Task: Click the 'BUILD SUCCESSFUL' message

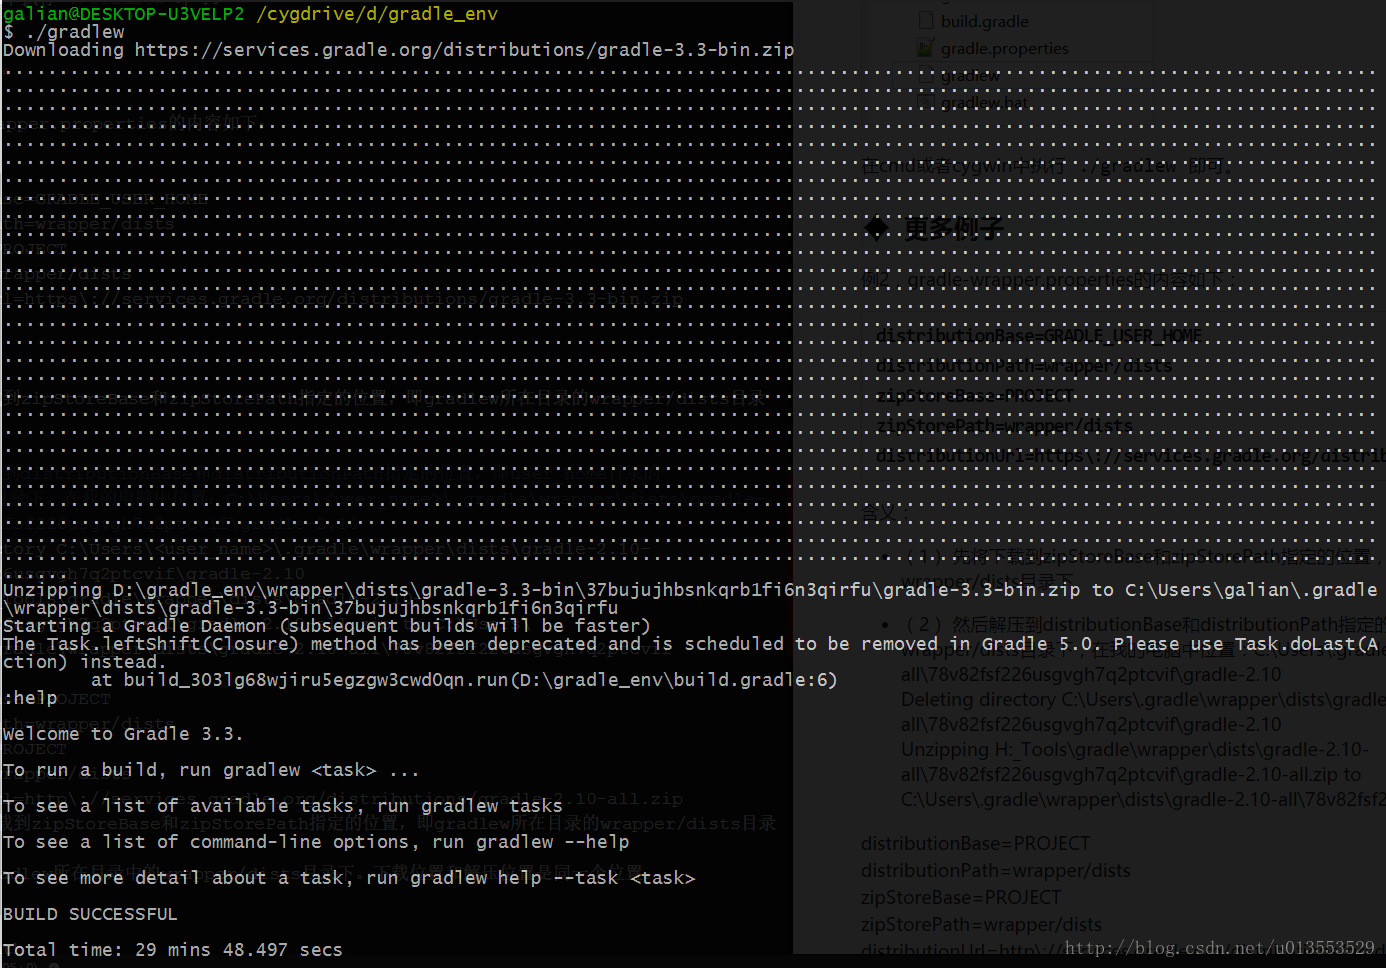Action: tap(90, 914)
